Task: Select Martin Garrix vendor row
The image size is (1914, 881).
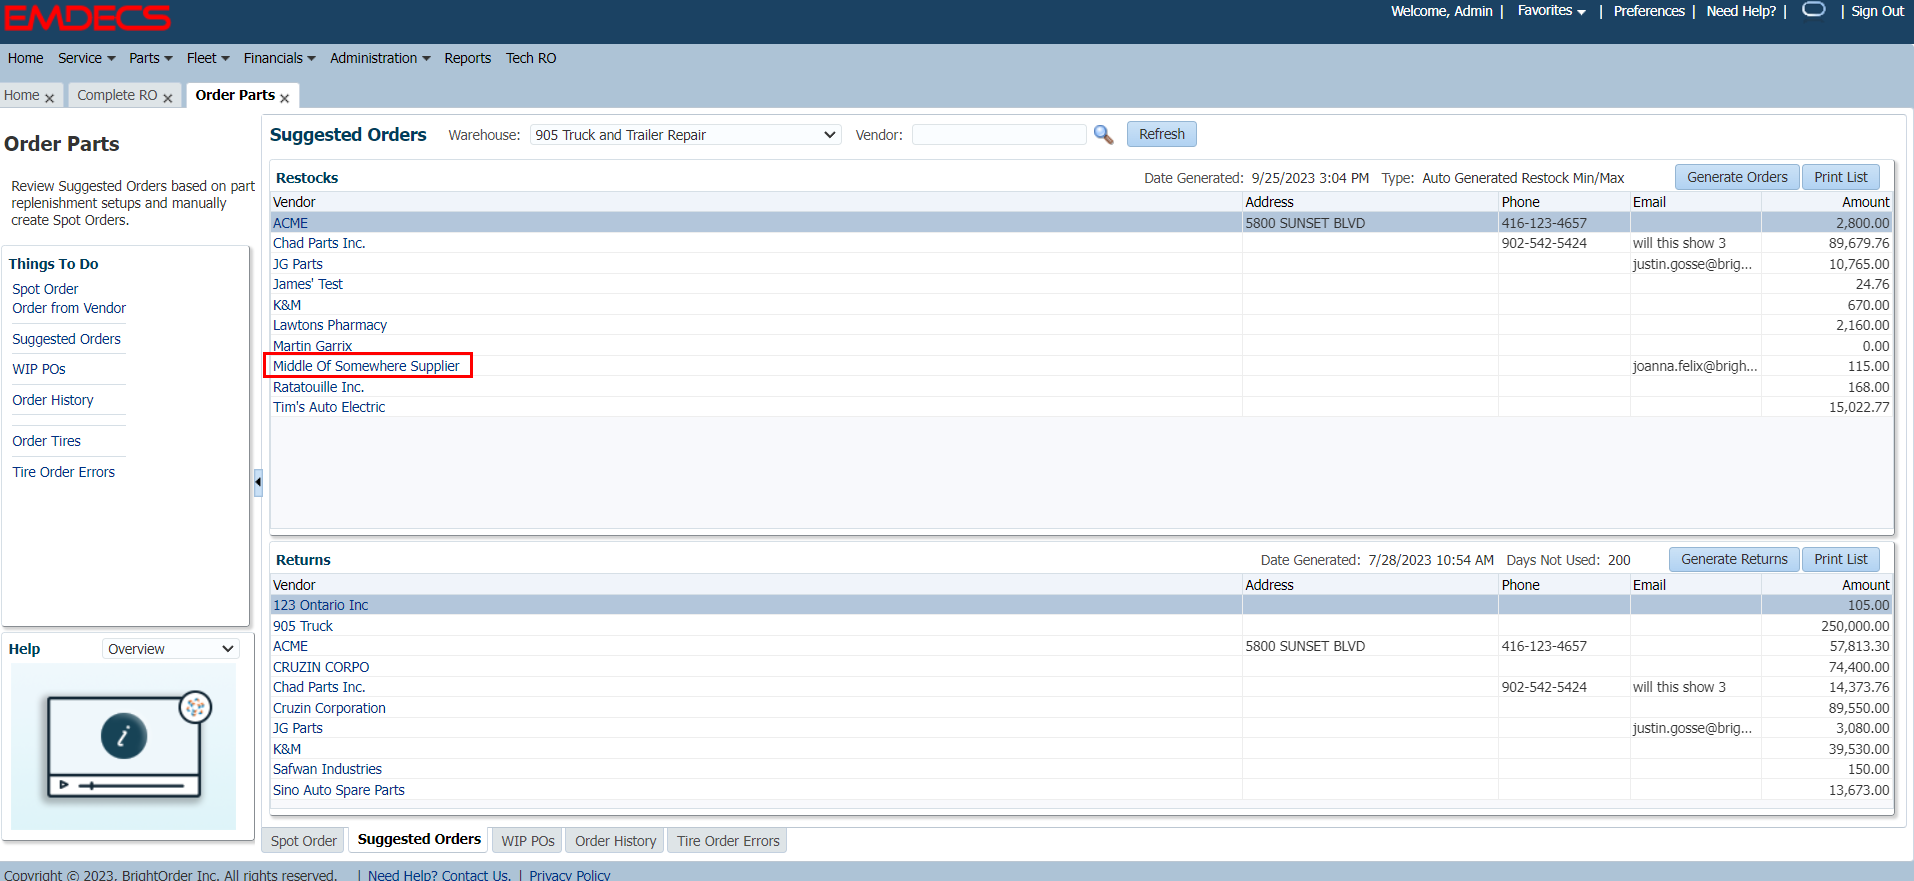Action: [x=1081, y=346]
